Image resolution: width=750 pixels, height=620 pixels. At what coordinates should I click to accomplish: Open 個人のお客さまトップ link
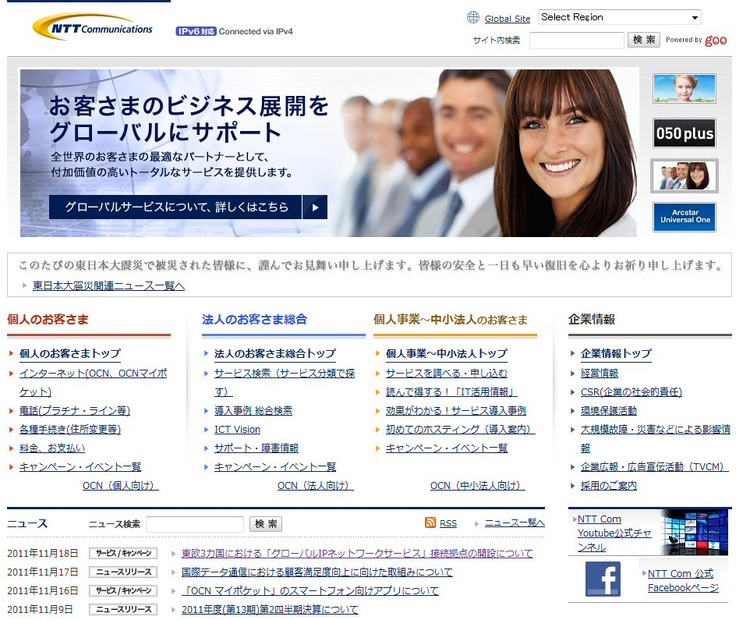(70, 354)
